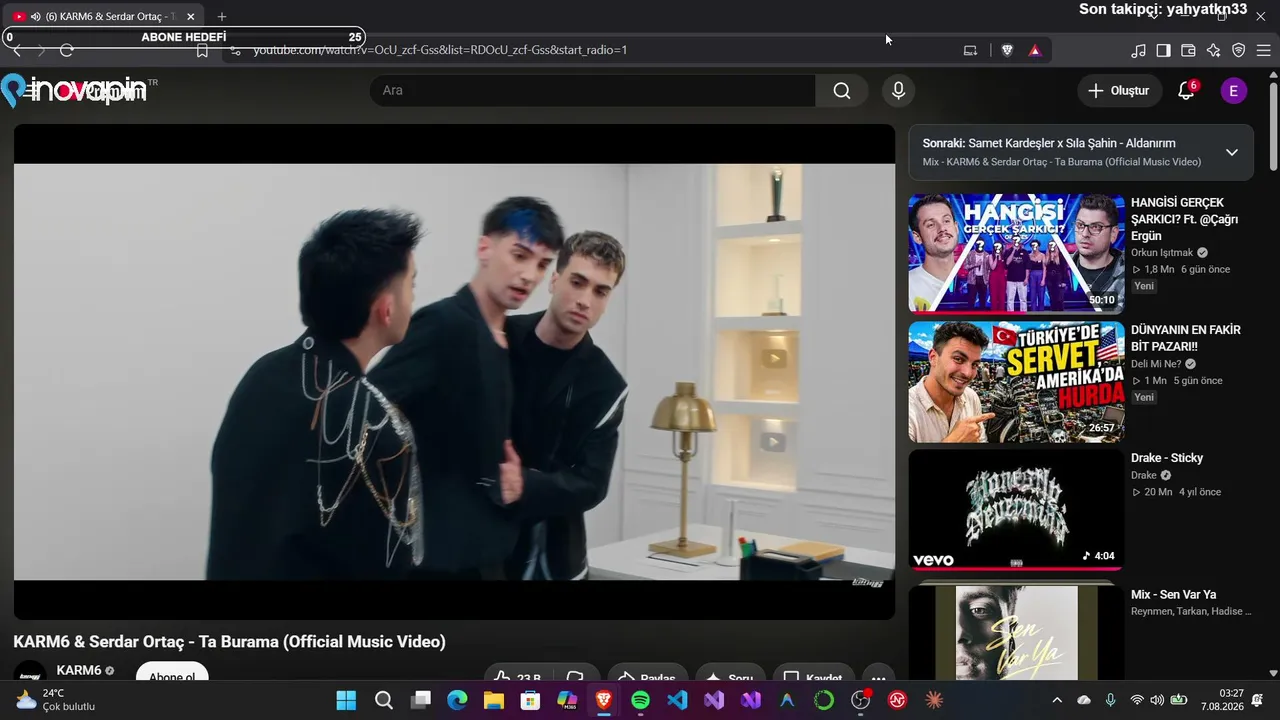This screenshot has width=1280, height=720.
Task: Open Brave Shields lion icon in address bar
Action: (x=1007, y=50)
